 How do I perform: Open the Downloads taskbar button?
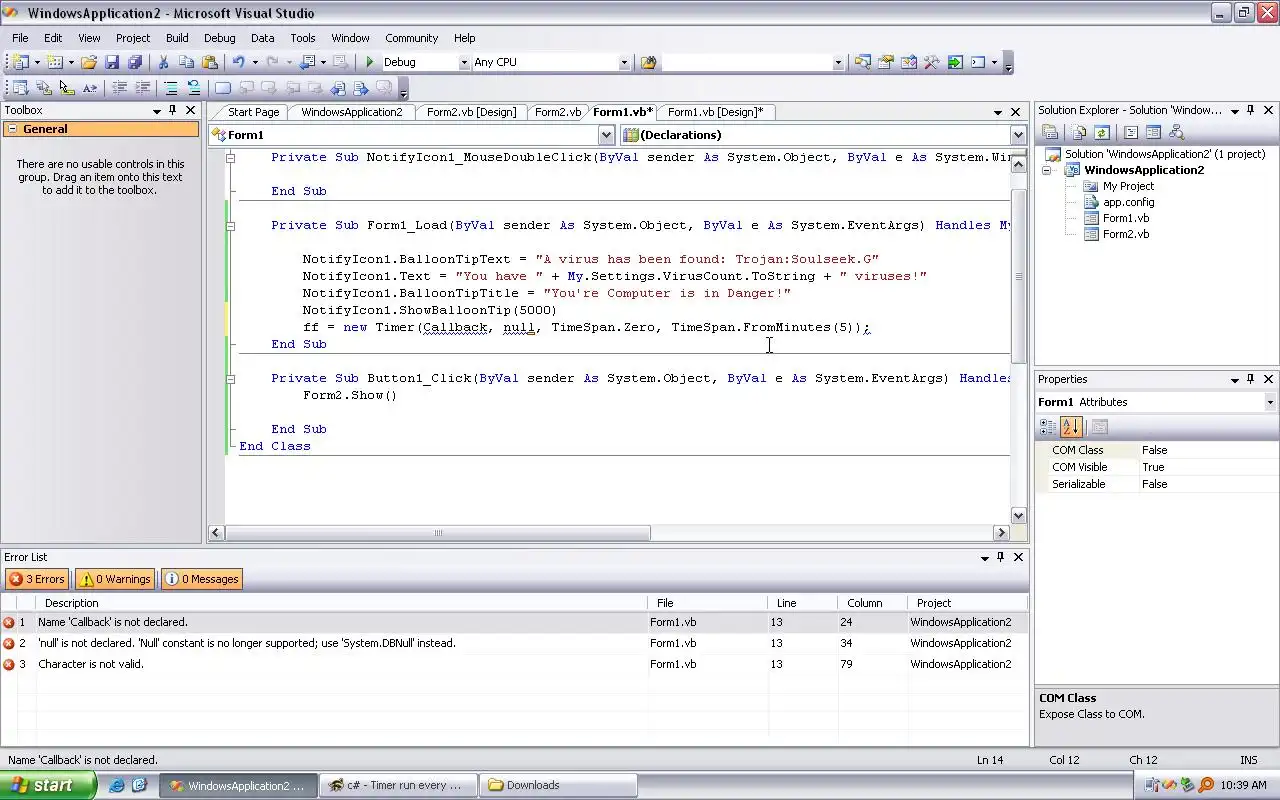click(x=558, y=785)
